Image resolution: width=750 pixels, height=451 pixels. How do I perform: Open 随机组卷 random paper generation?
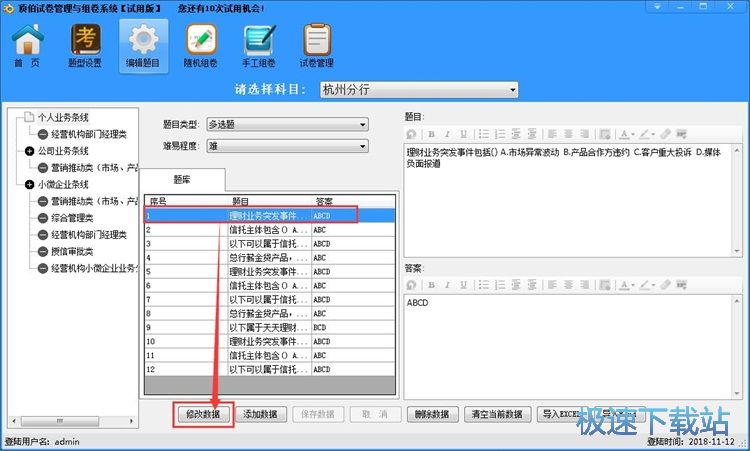coord(201,46)
